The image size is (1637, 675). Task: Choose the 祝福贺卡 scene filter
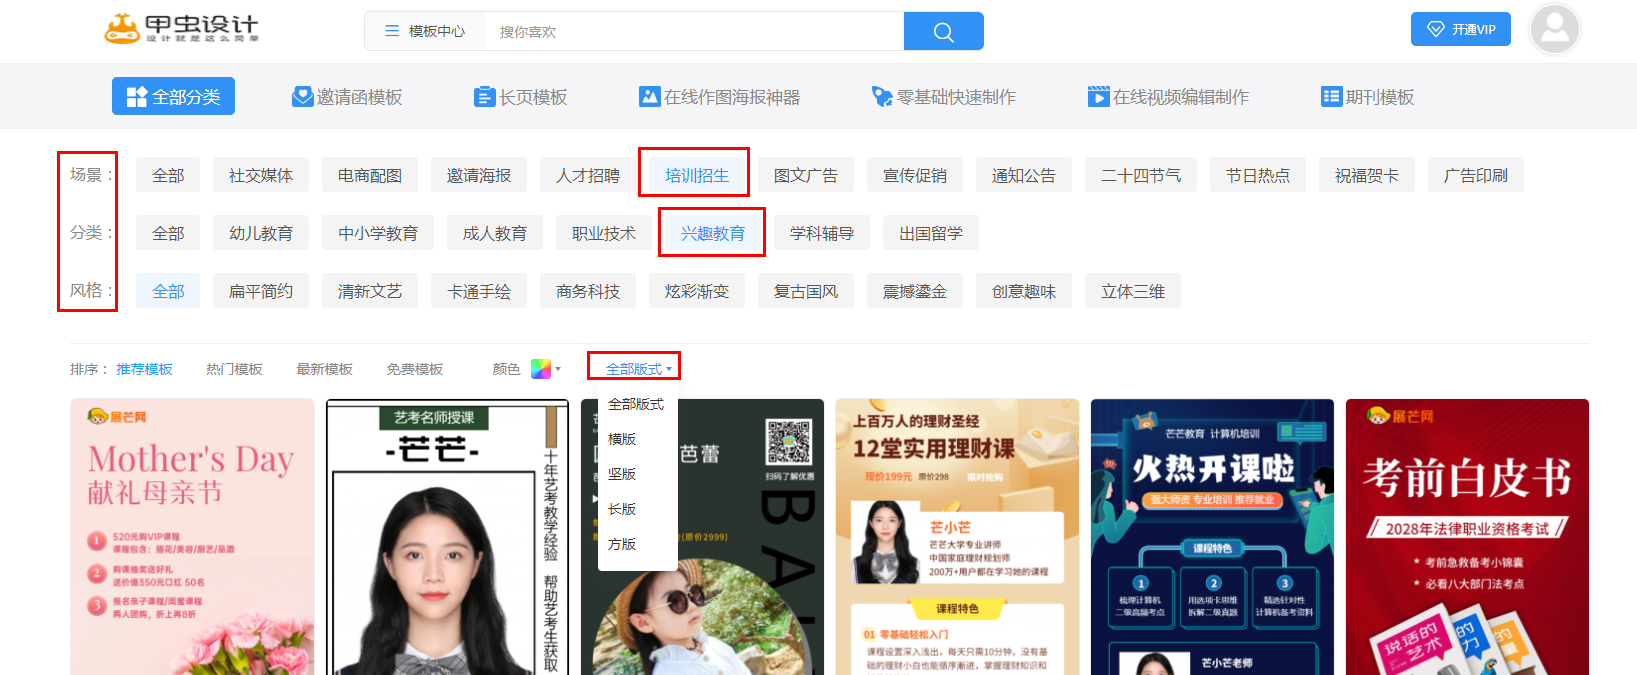[x=1367, y=175]
